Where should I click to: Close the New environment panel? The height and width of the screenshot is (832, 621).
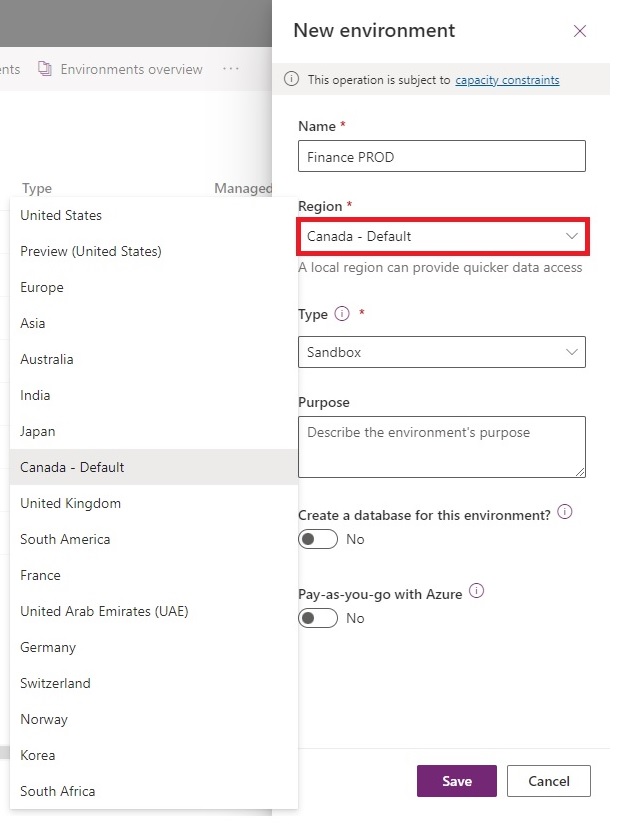(x=580, y=31)
